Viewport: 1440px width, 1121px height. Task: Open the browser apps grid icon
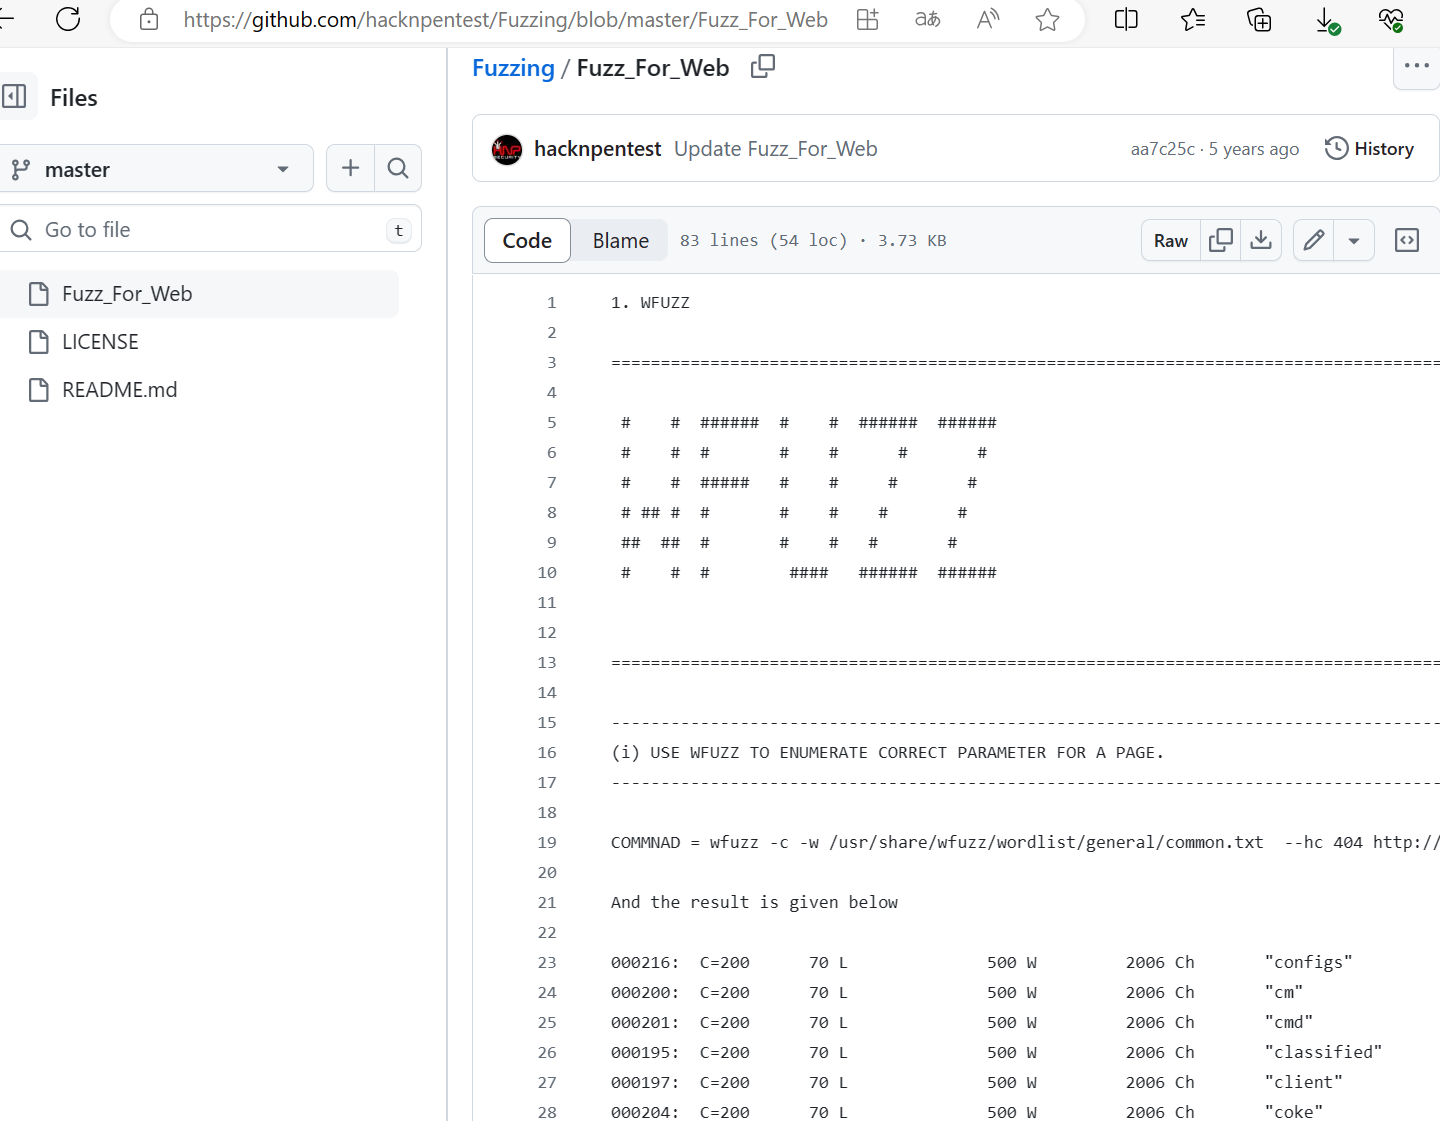(868, 19)
